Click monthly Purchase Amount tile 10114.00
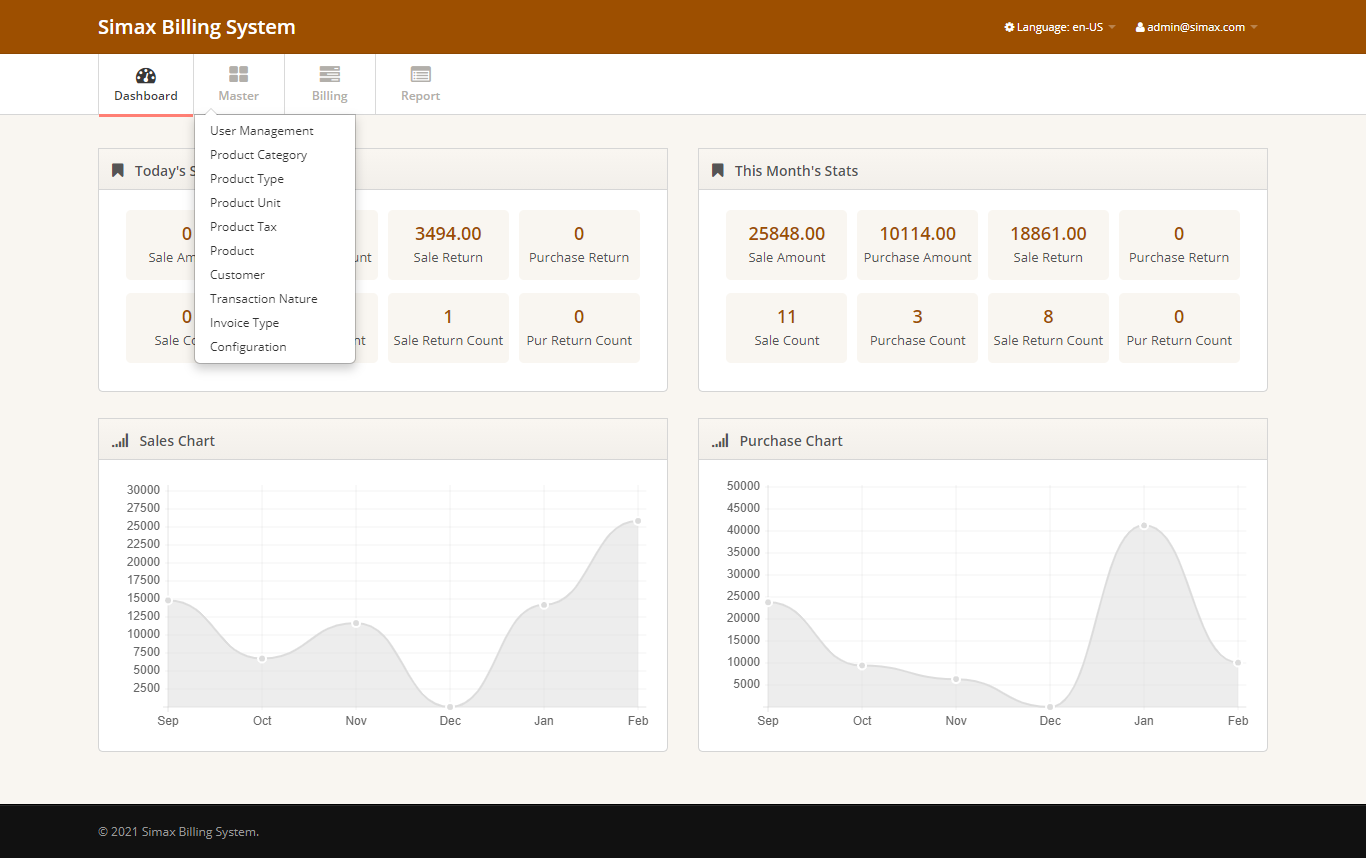 click(918, 245)
